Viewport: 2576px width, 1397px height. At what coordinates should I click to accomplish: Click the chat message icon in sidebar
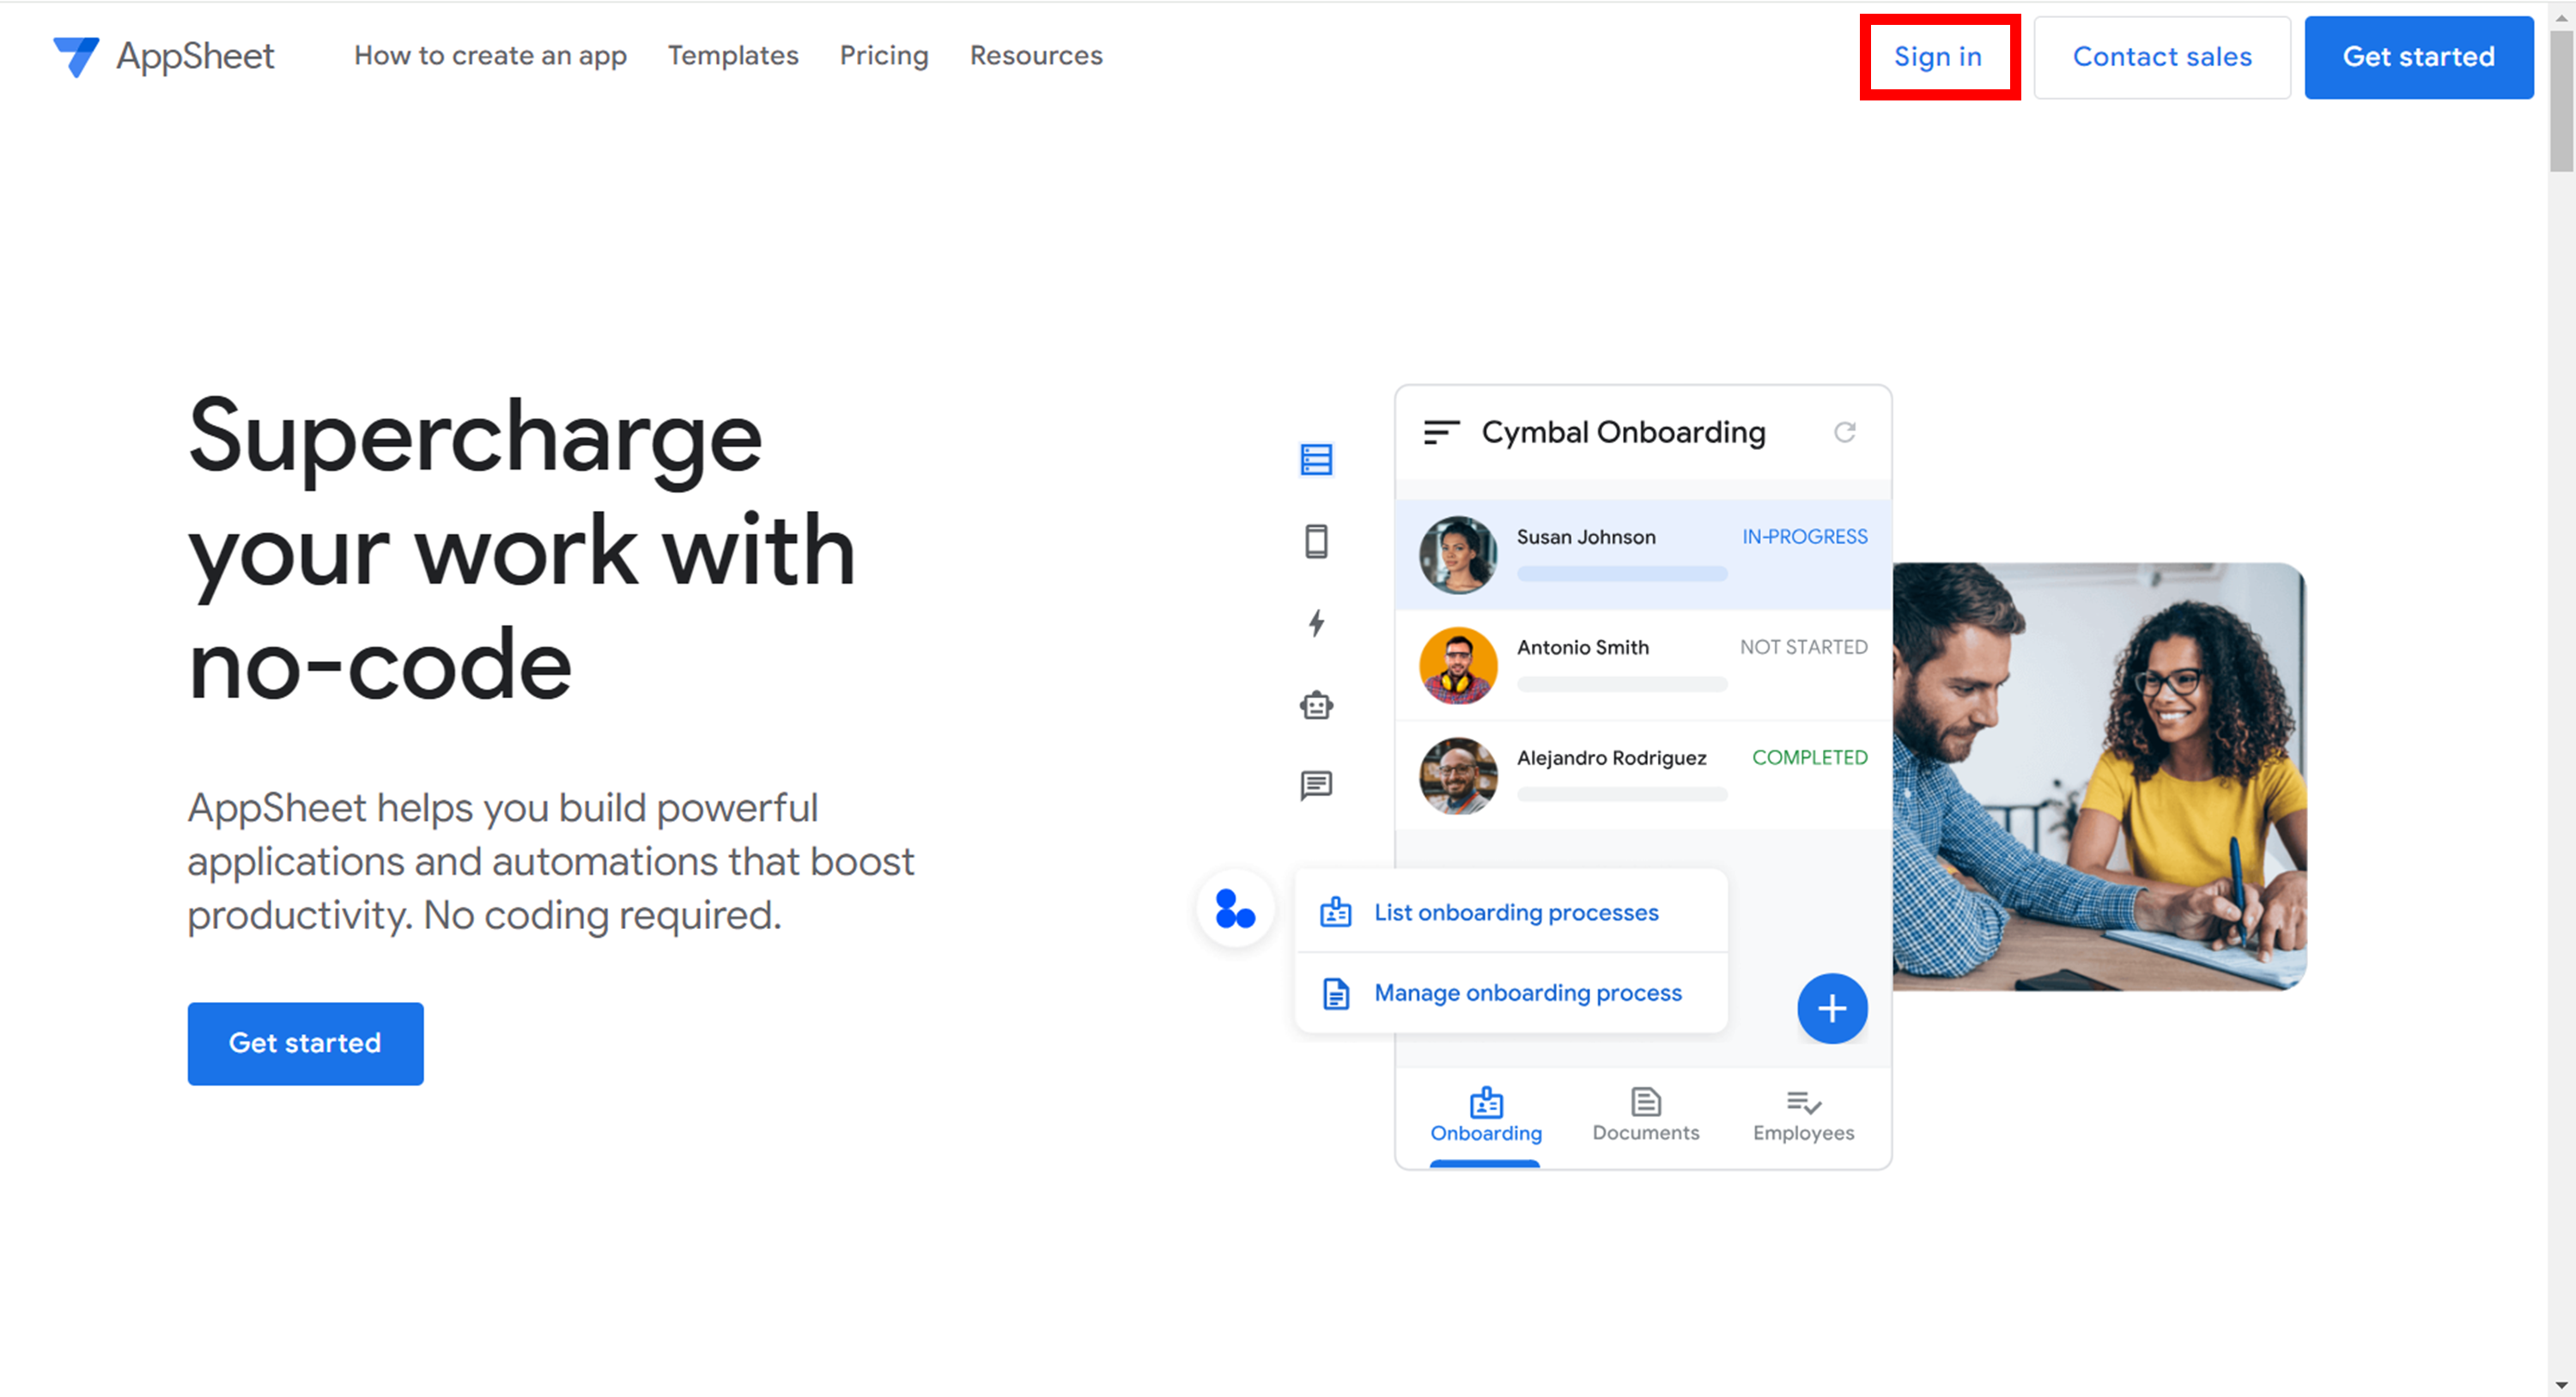pyautogui.click(x=1316, y=785)
